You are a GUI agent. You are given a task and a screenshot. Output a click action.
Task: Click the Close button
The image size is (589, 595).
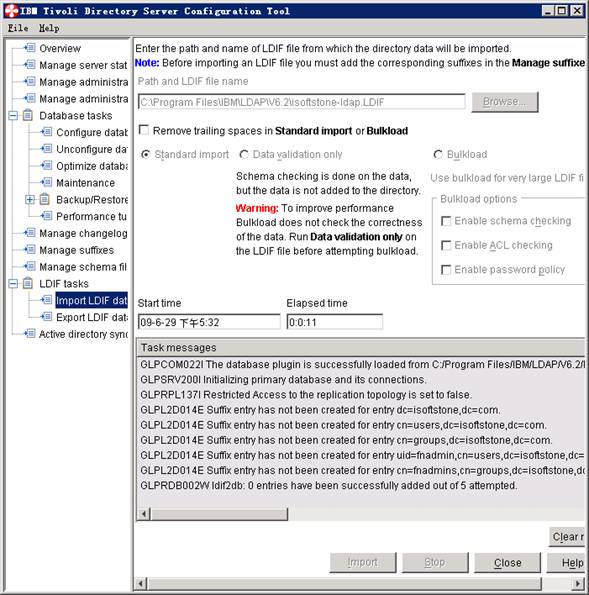pos(507,563)
